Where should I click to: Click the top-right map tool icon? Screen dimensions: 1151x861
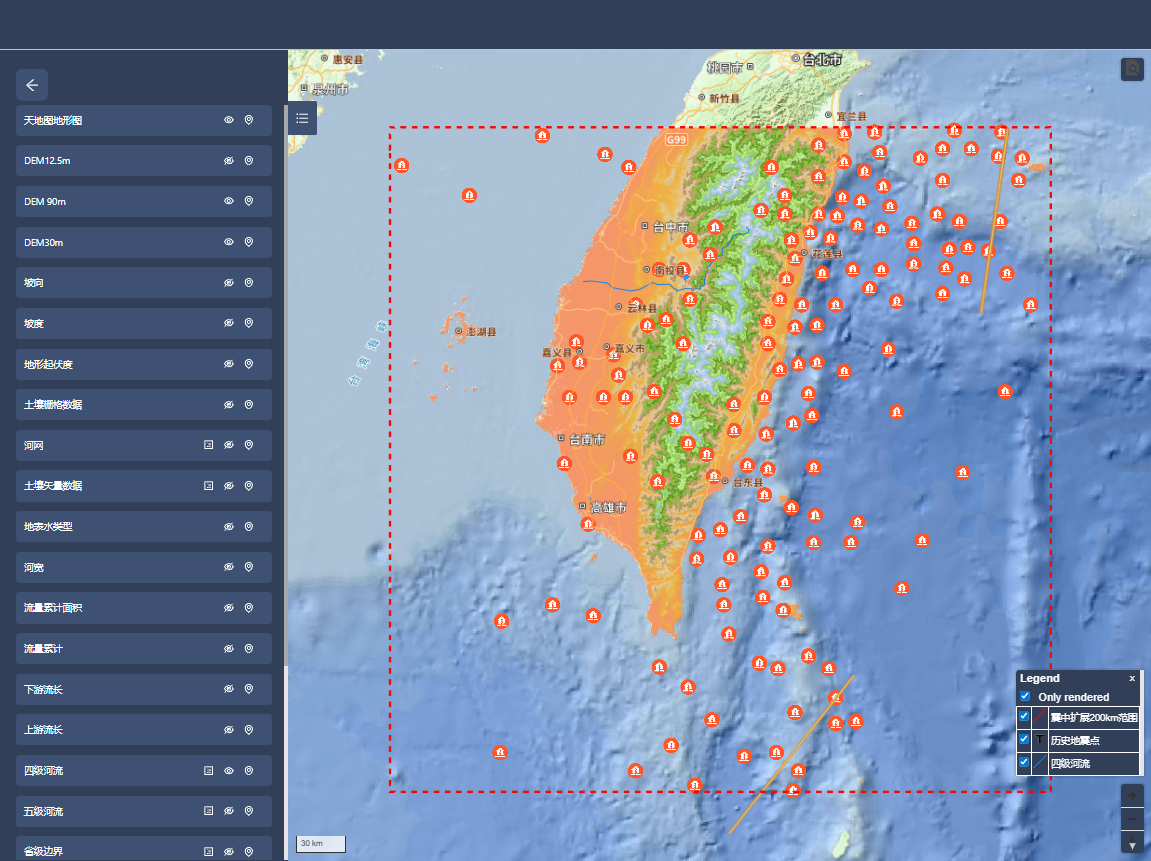coord(1132,69)
